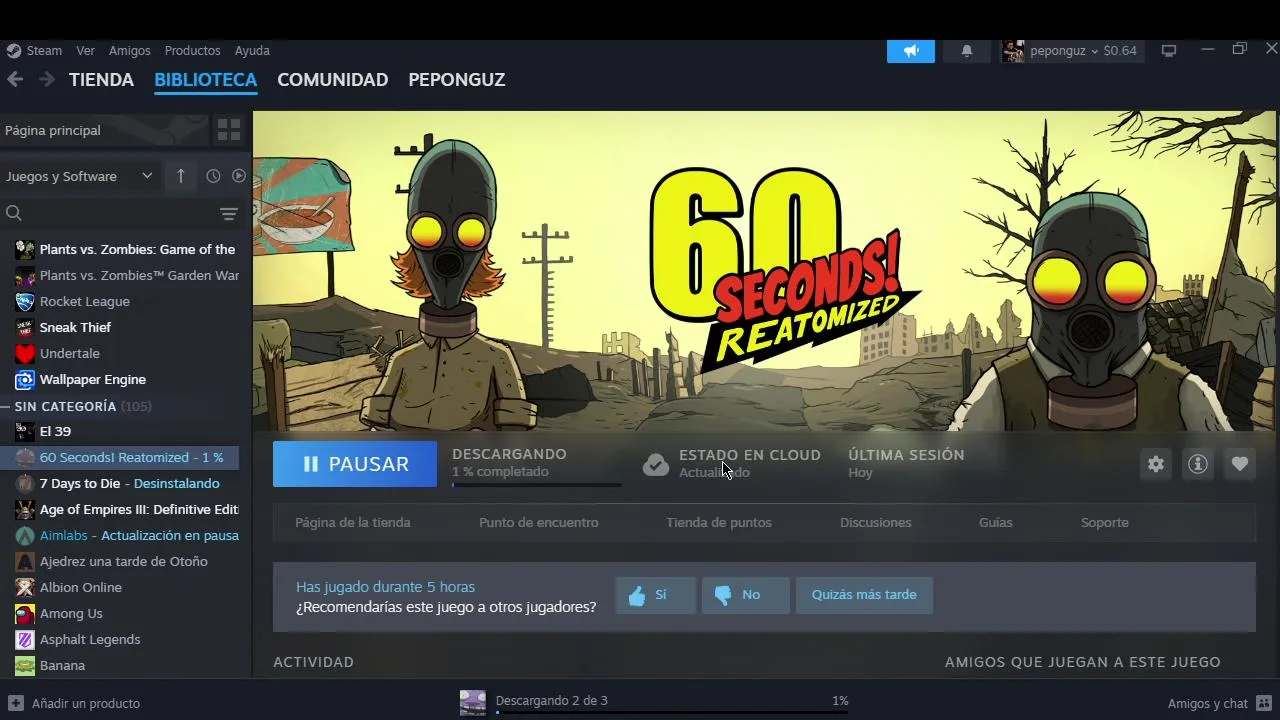Filter by recent activity clock icon
This screenshot has width=1280, height=720.
tap(213, 176)
